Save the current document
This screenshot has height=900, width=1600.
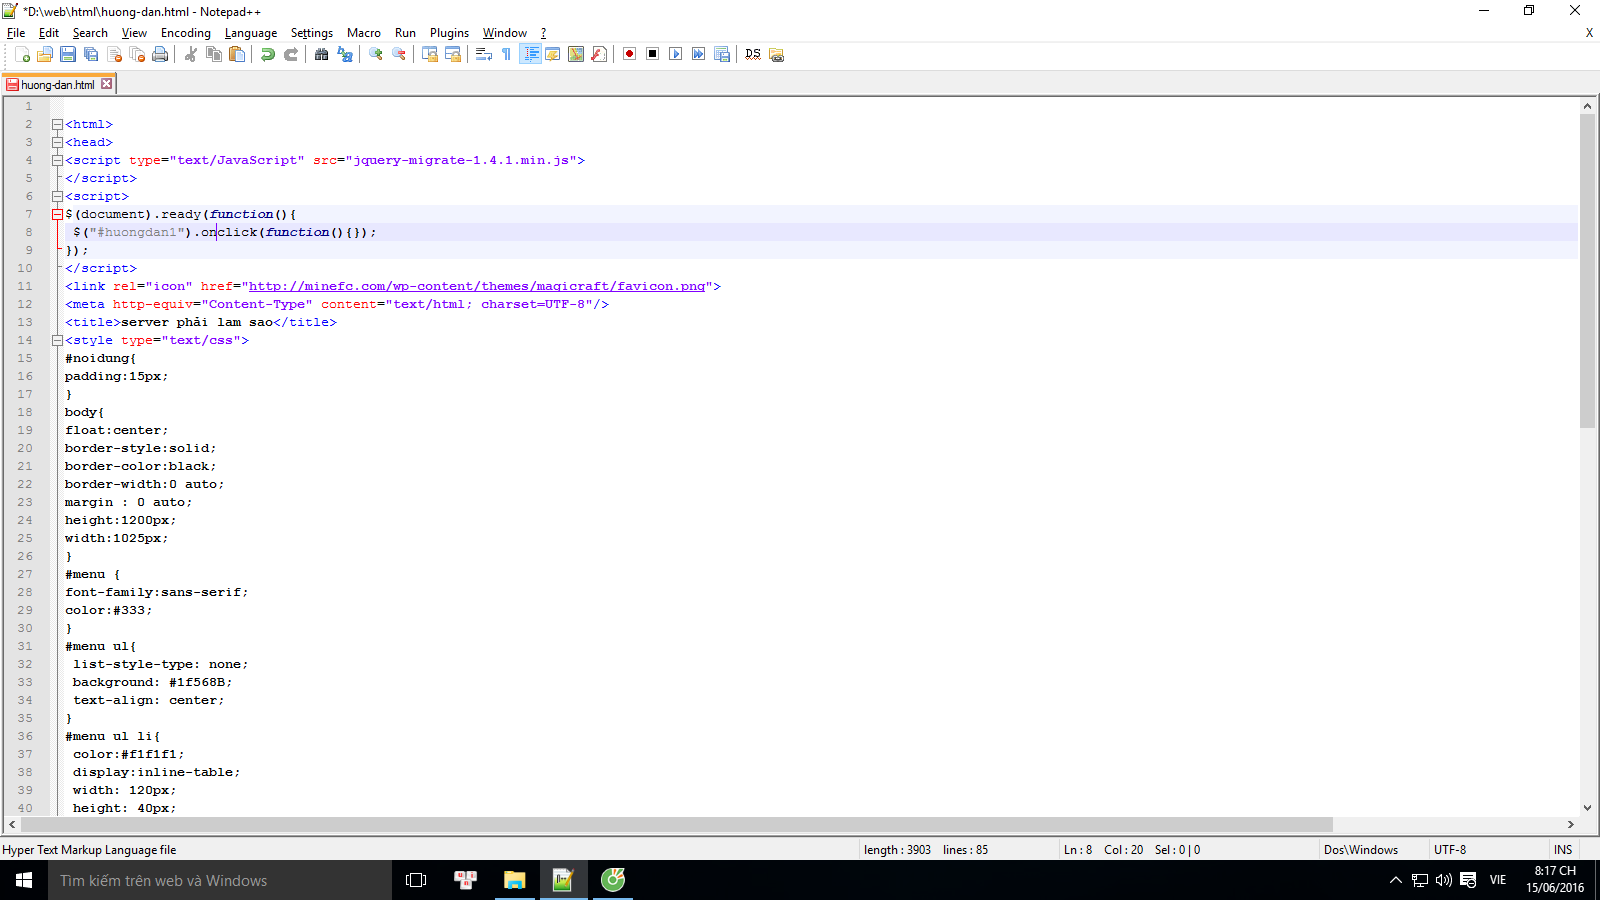[66, 54]
